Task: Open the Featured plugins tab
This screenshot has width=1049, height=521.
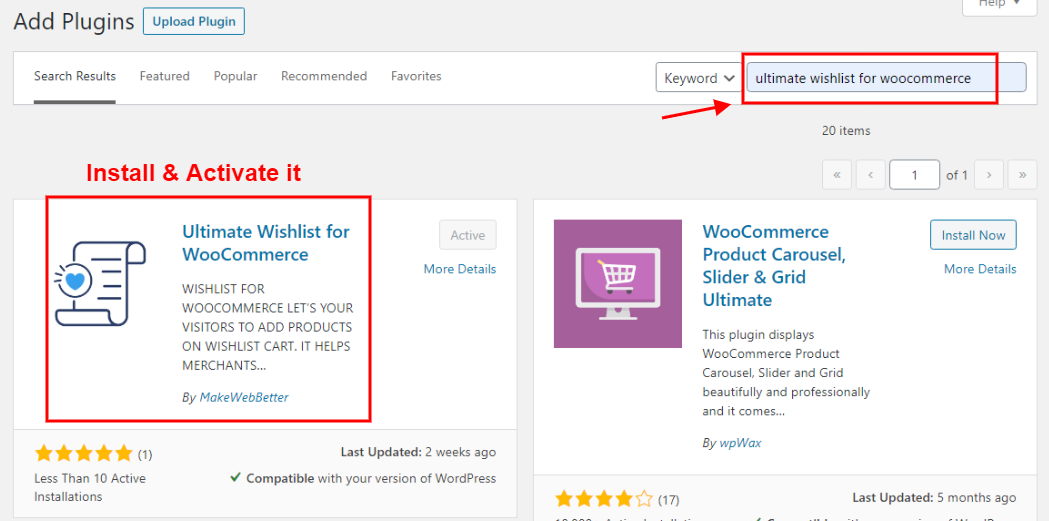Action: tap(165, 76)
